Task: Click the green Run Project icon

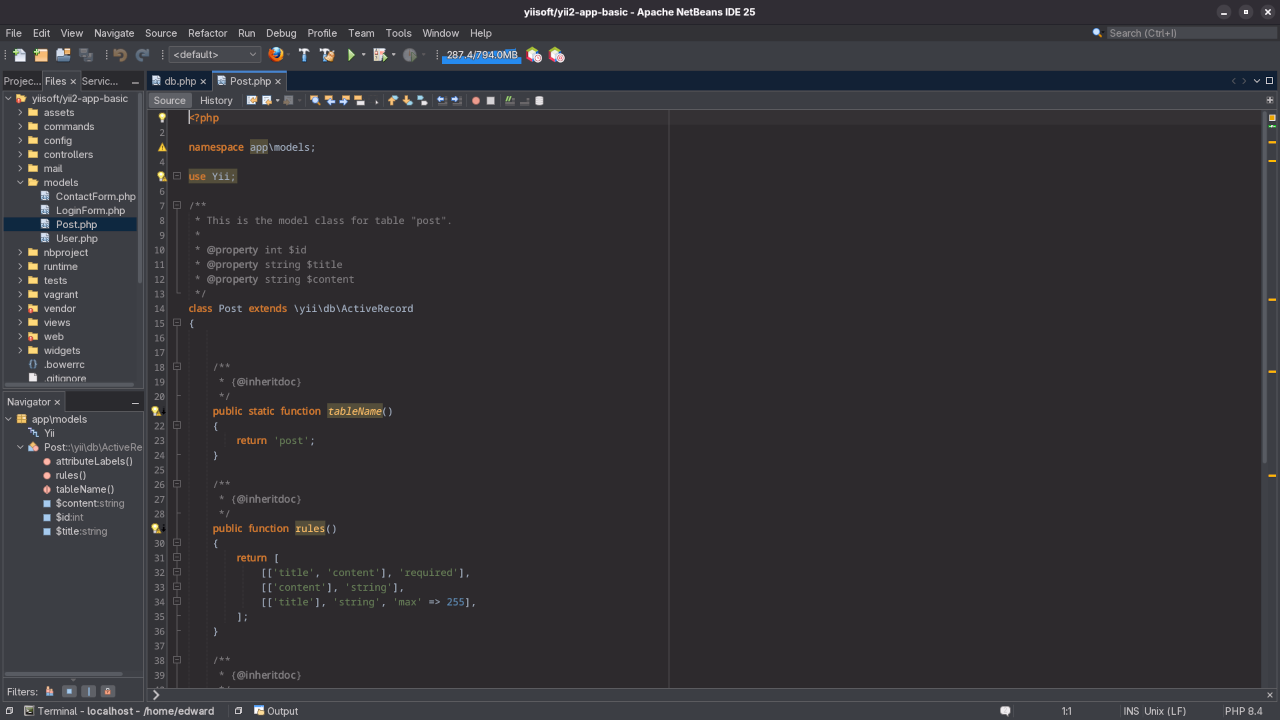Action: click(x=351, y=55)
